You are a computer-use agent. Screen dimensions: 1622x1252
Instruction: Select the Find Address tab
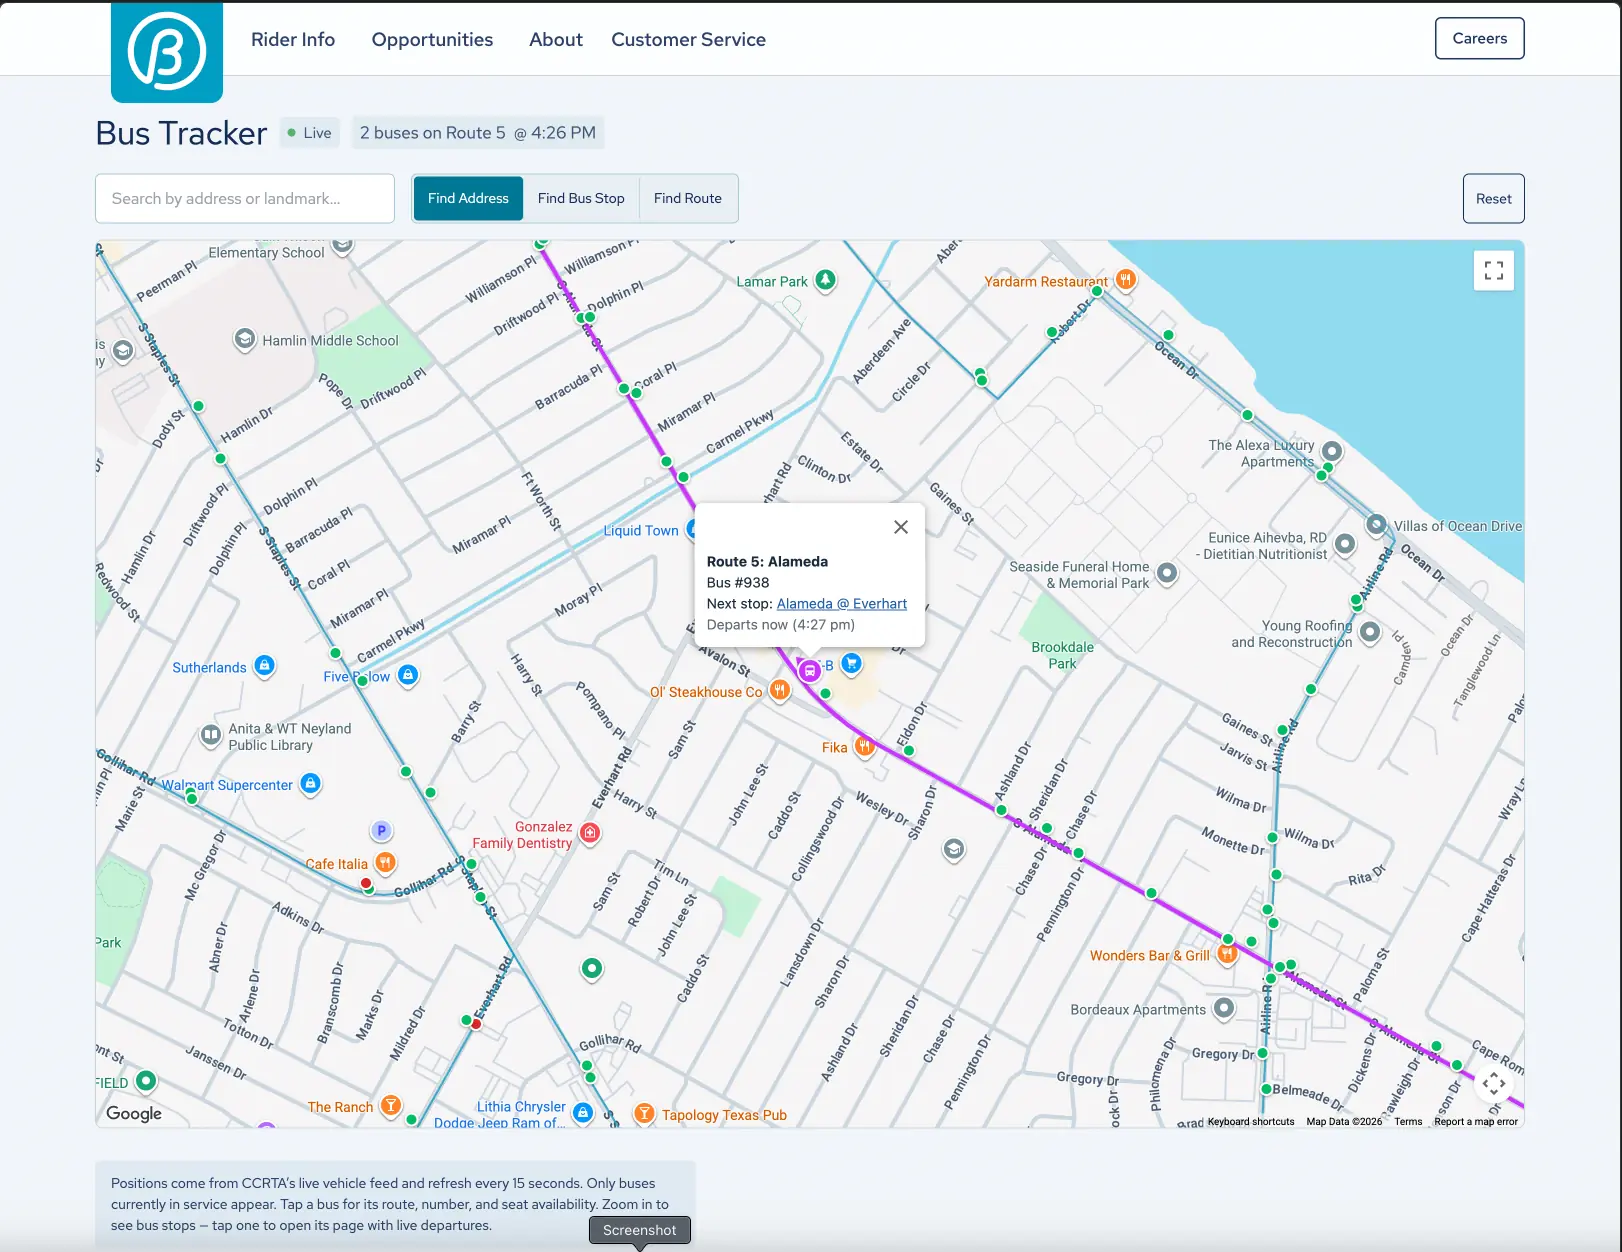pyautogui.click(x=468, y=198)
